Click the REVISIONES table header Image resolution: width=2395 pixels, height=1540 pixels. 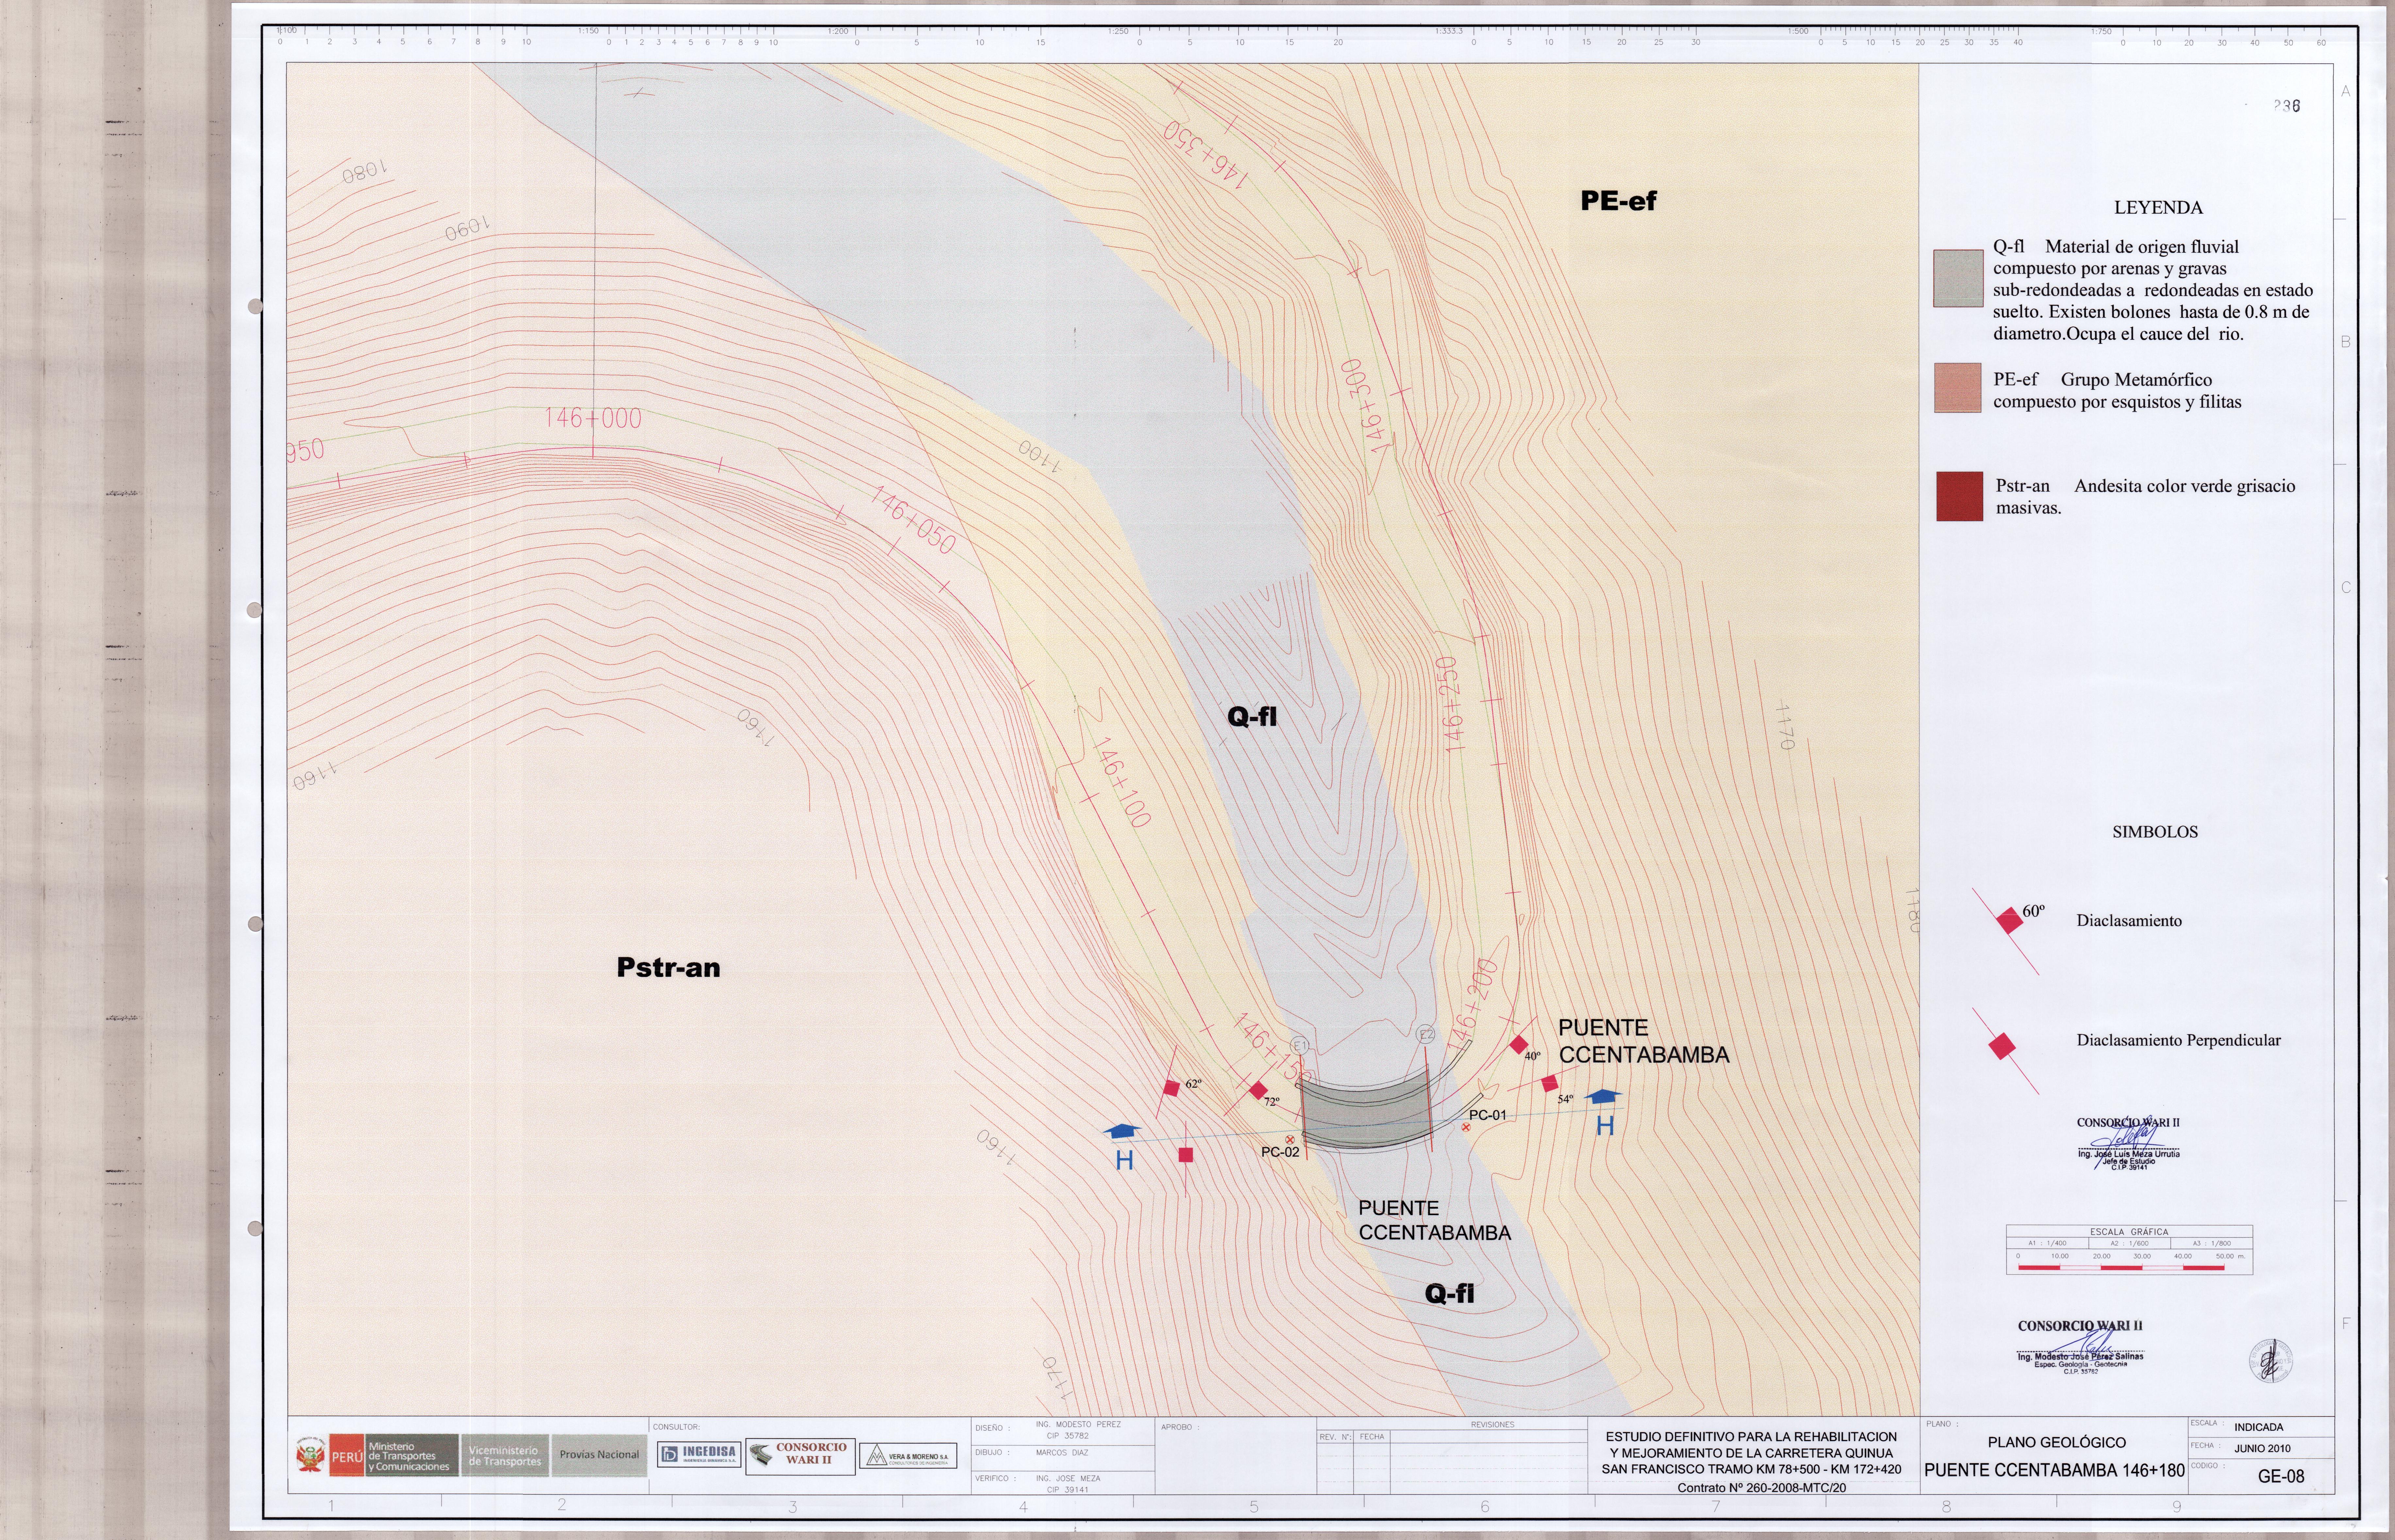coord(1492,1425)
